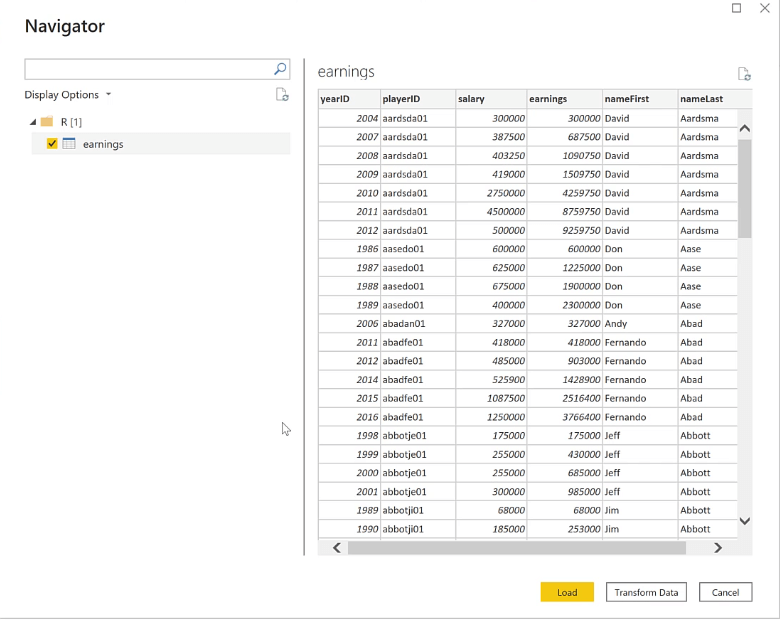
Task: Click earnings cell 430000
Action: point(565,454)
